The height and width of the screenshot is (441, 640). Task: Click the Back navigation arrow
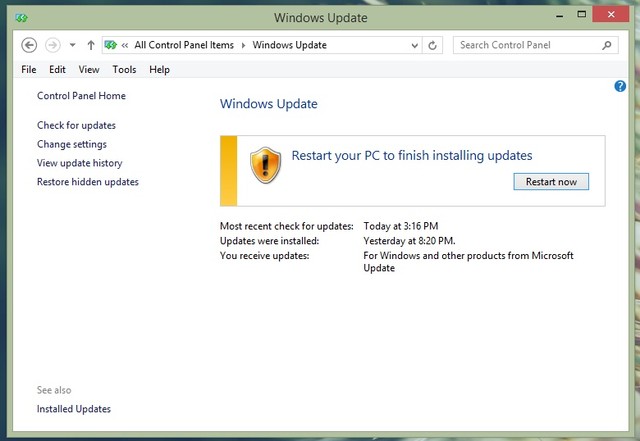[29, 45]
